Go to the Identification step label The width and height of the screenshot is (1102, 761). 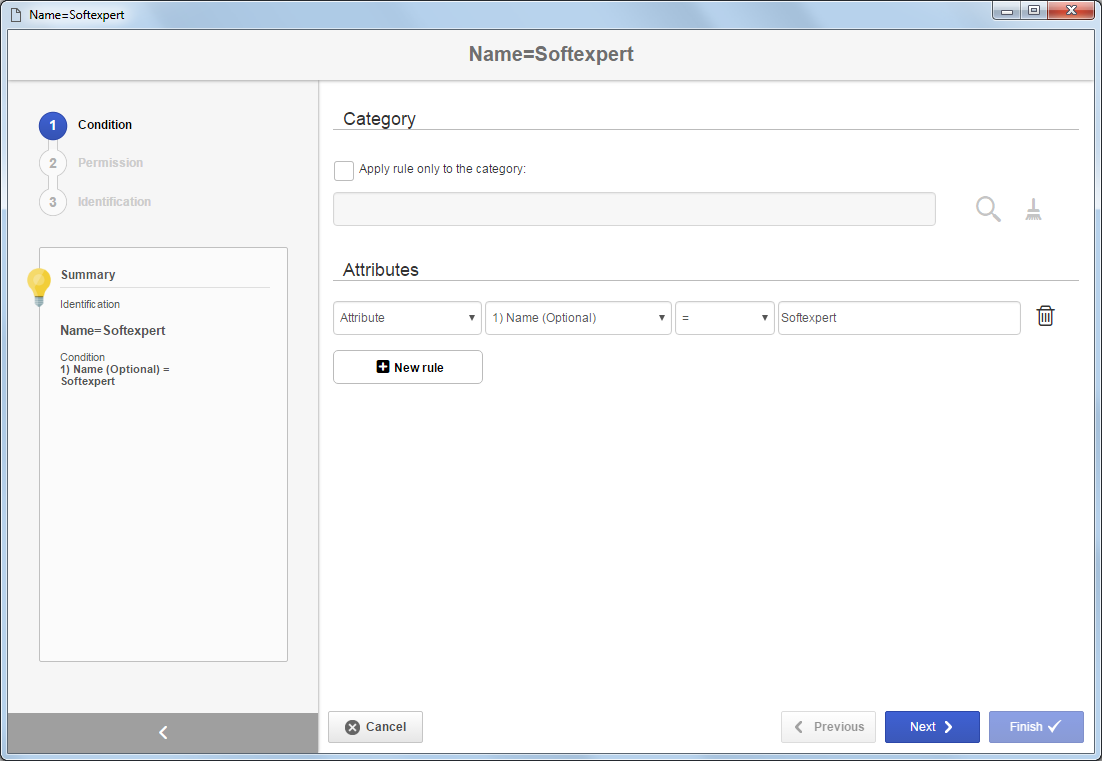coord(114,202)
